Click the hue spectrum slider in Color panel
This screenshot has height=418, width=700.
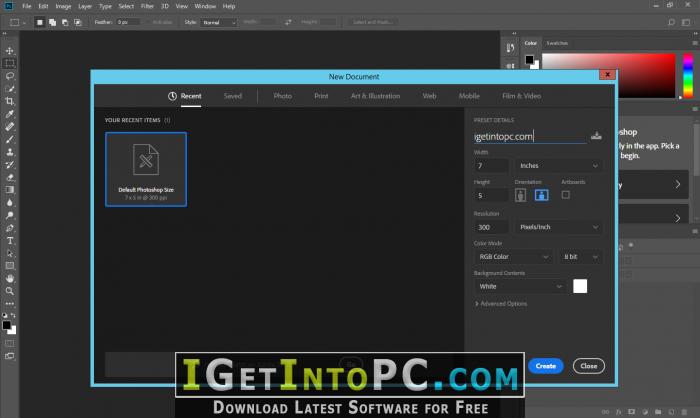click(x=688, y=76)
